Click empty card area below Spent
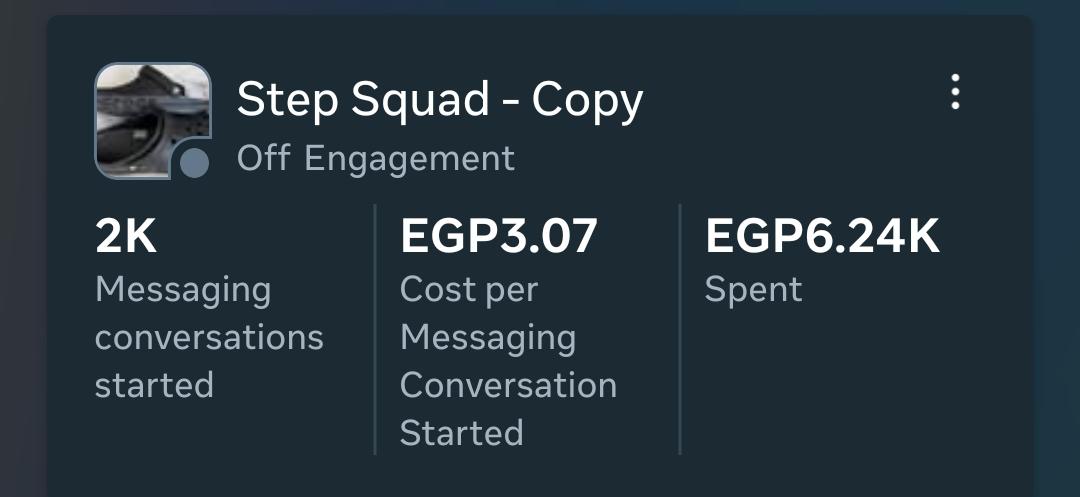 coord(827,385)
